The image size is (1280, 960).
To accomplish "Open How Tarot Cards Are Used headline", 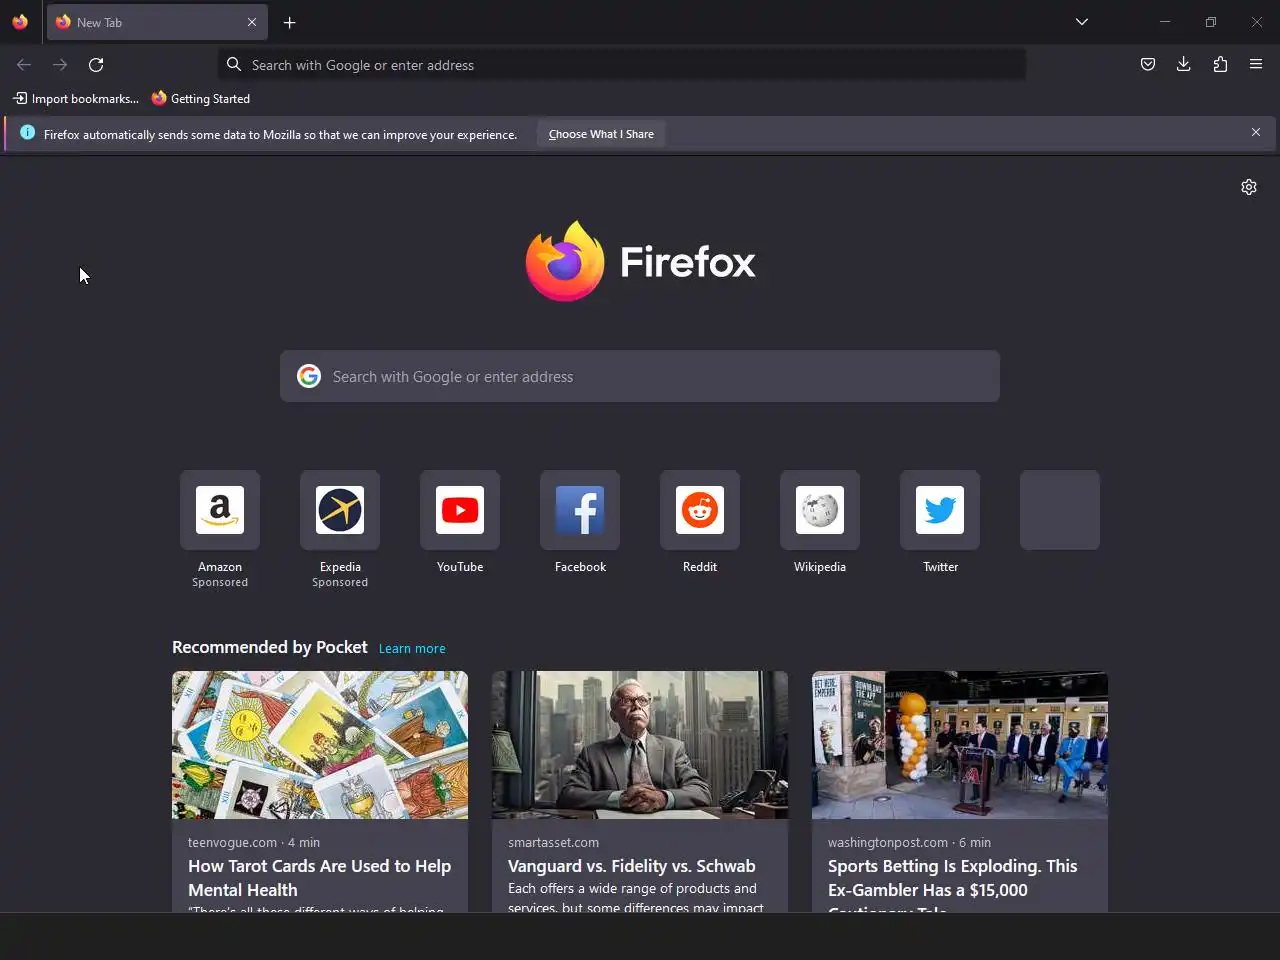I will pos(319,878).
